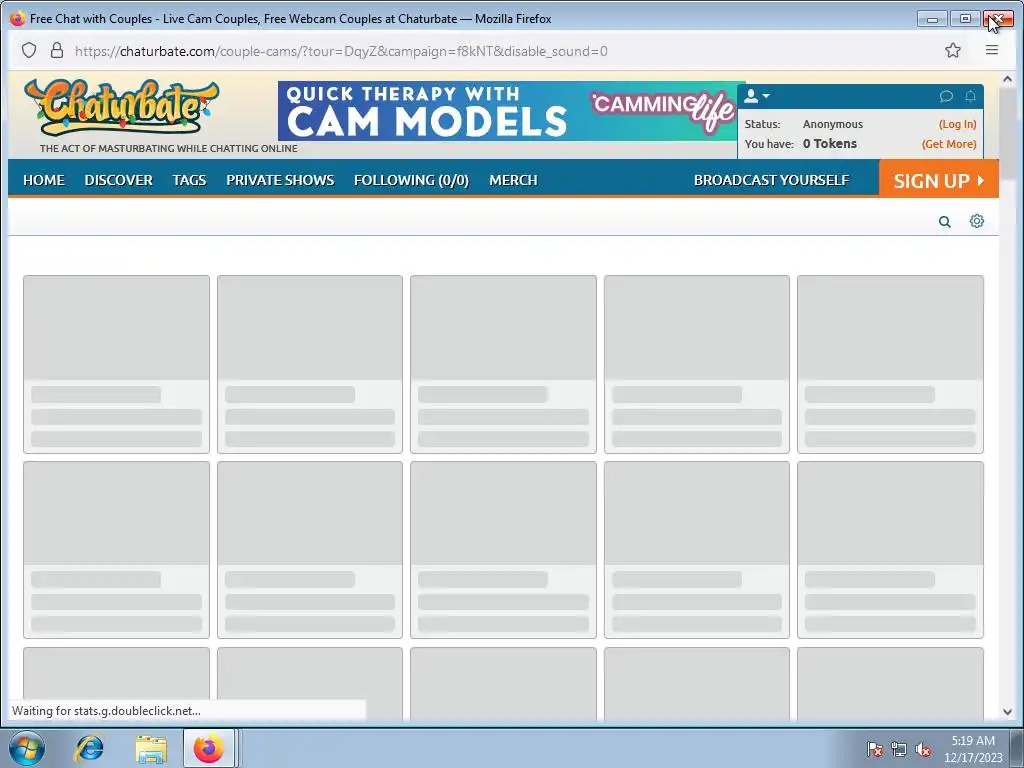Screen dimensions: 1024x768
Task: Click the '0 Tokens' text
Action: (829, 144)
